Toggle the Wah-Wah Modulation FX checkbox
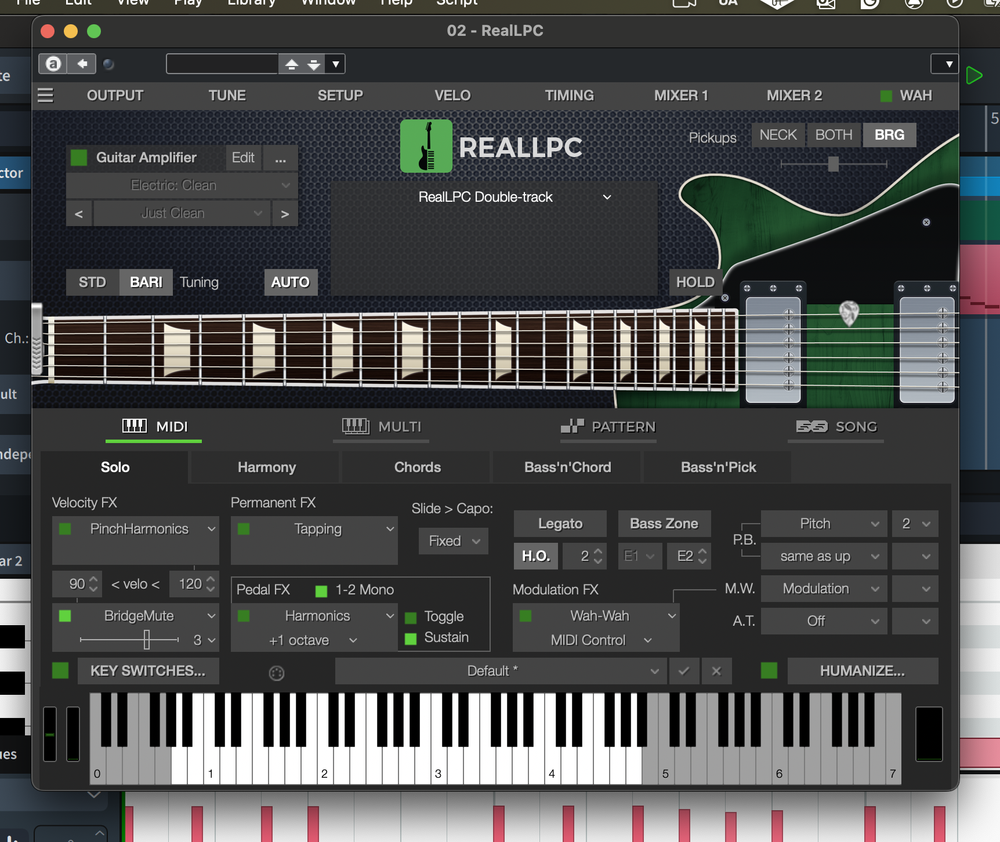The height and width of the screenshot is (842, 1000). click(526, 616)
